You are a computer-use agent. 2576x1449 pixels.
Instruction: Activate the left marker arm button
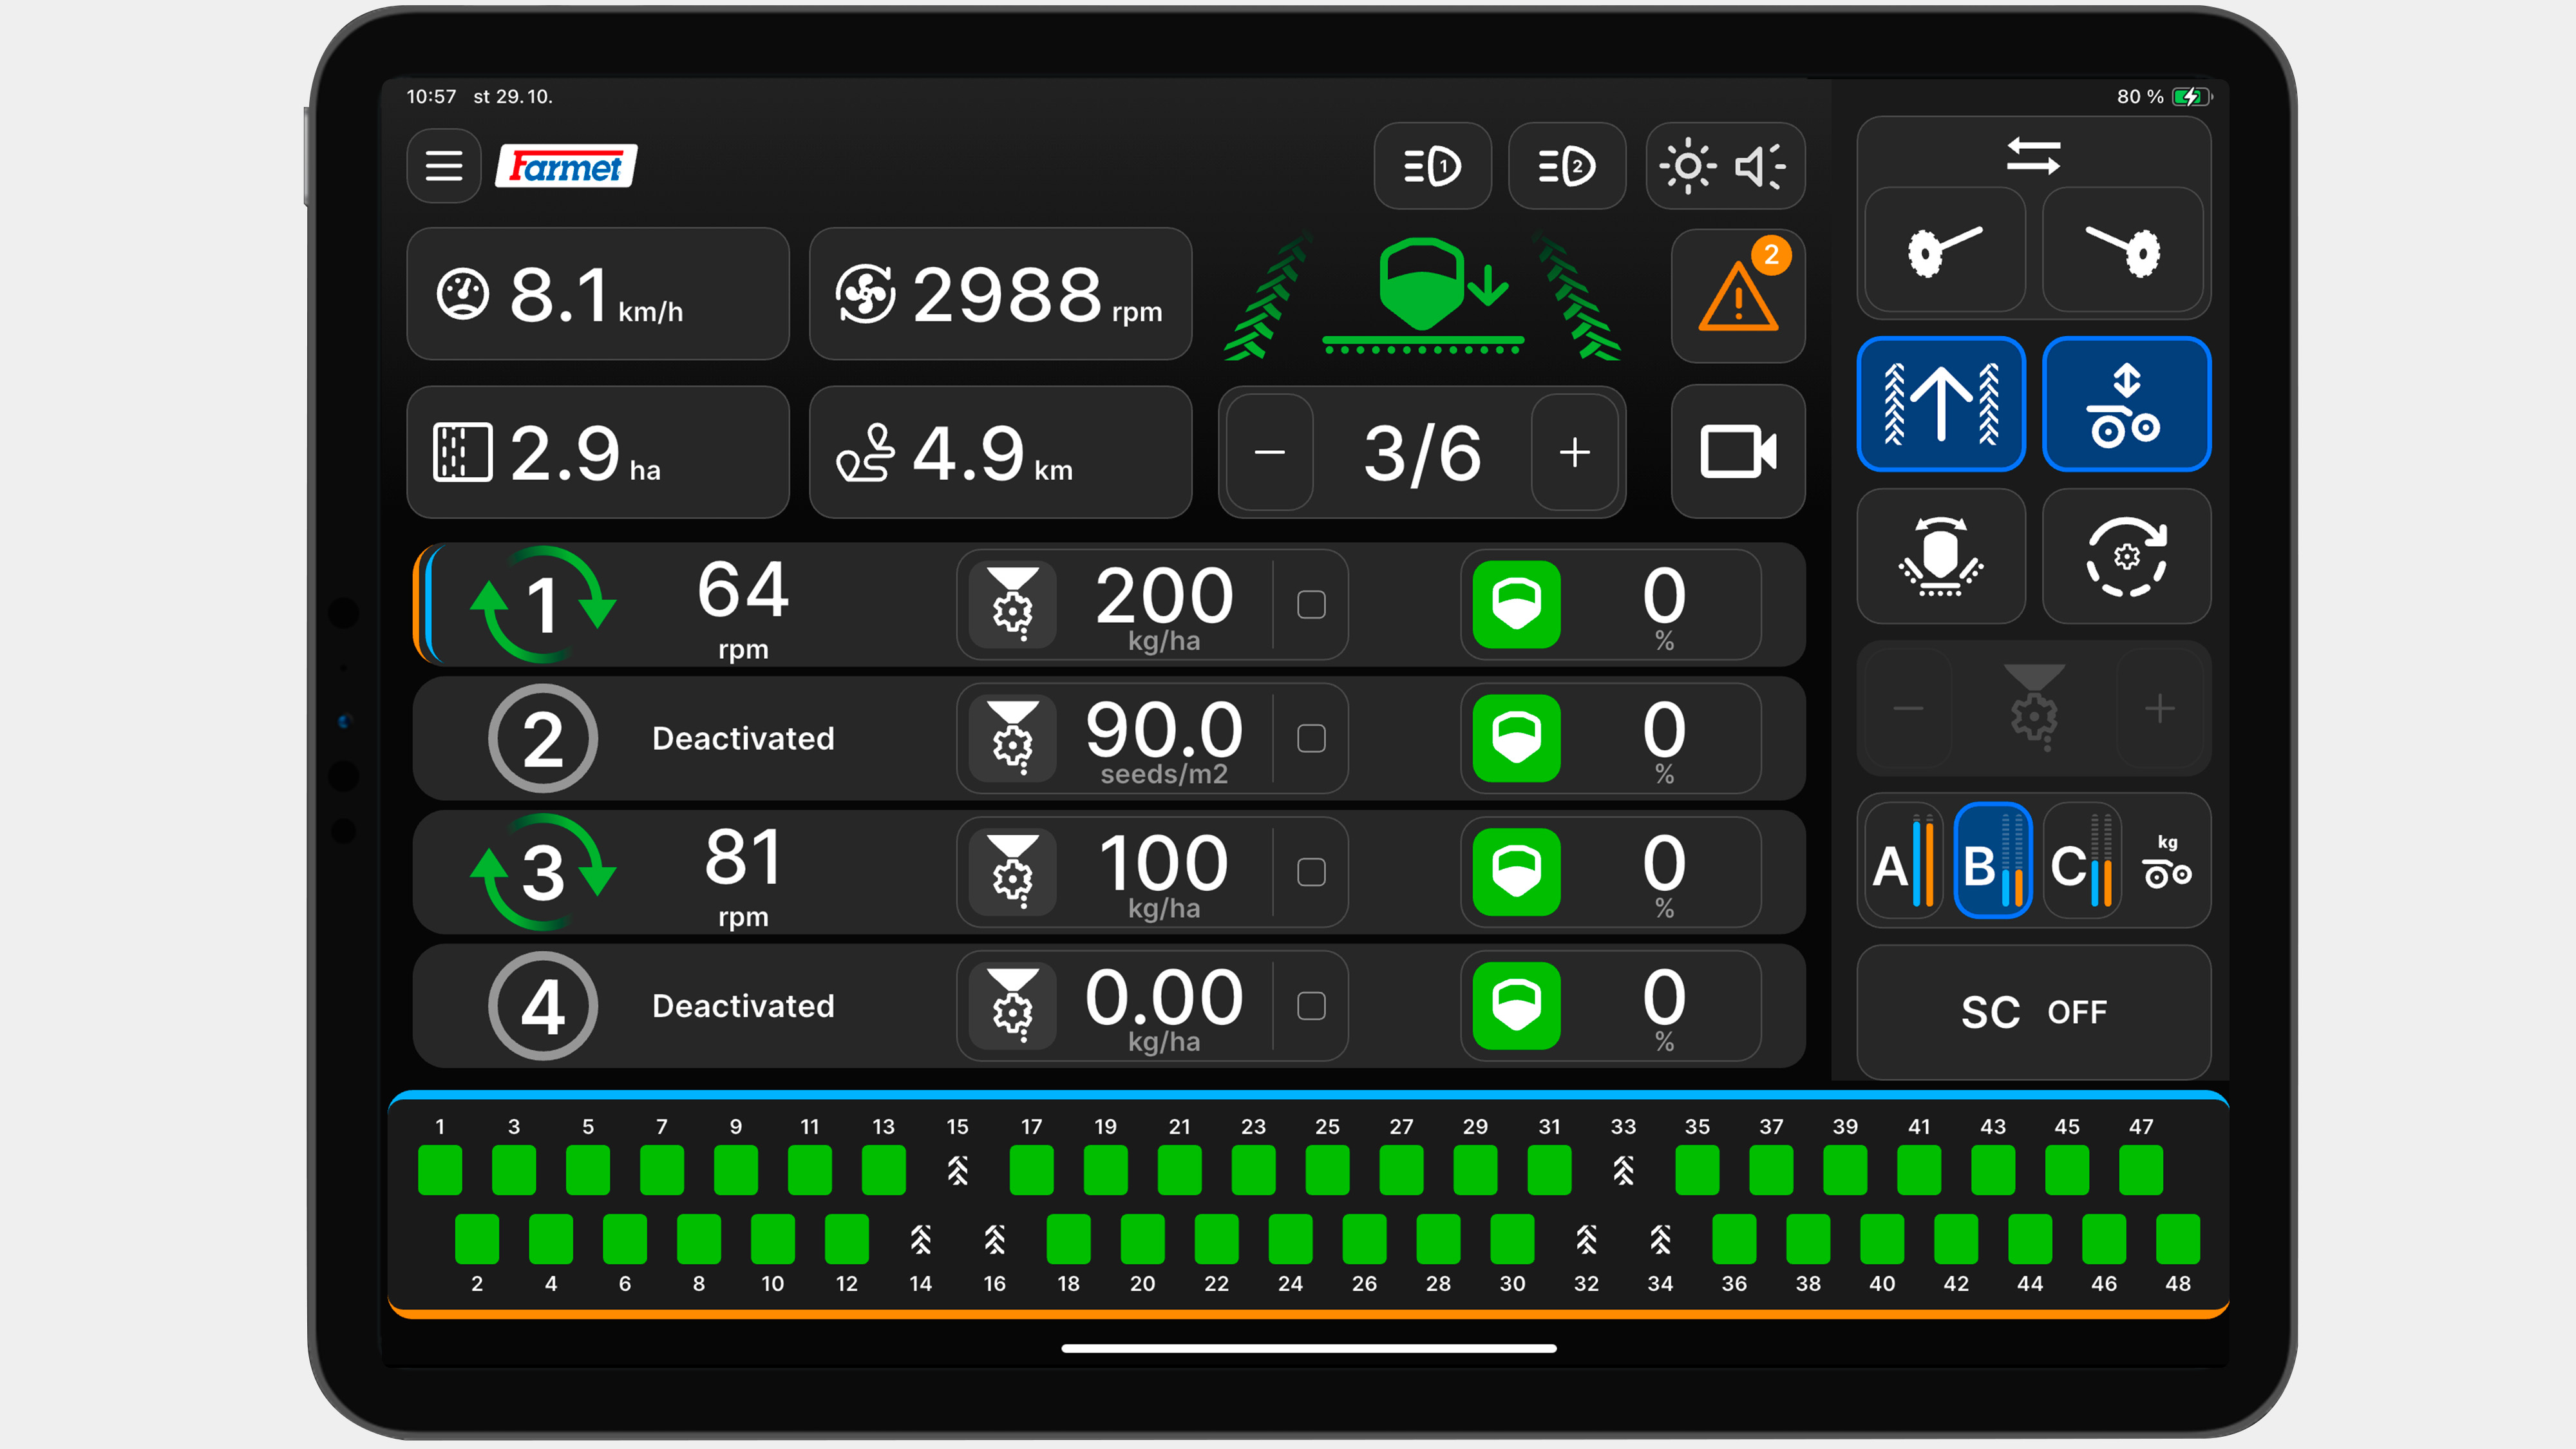tap(1944, 250)
